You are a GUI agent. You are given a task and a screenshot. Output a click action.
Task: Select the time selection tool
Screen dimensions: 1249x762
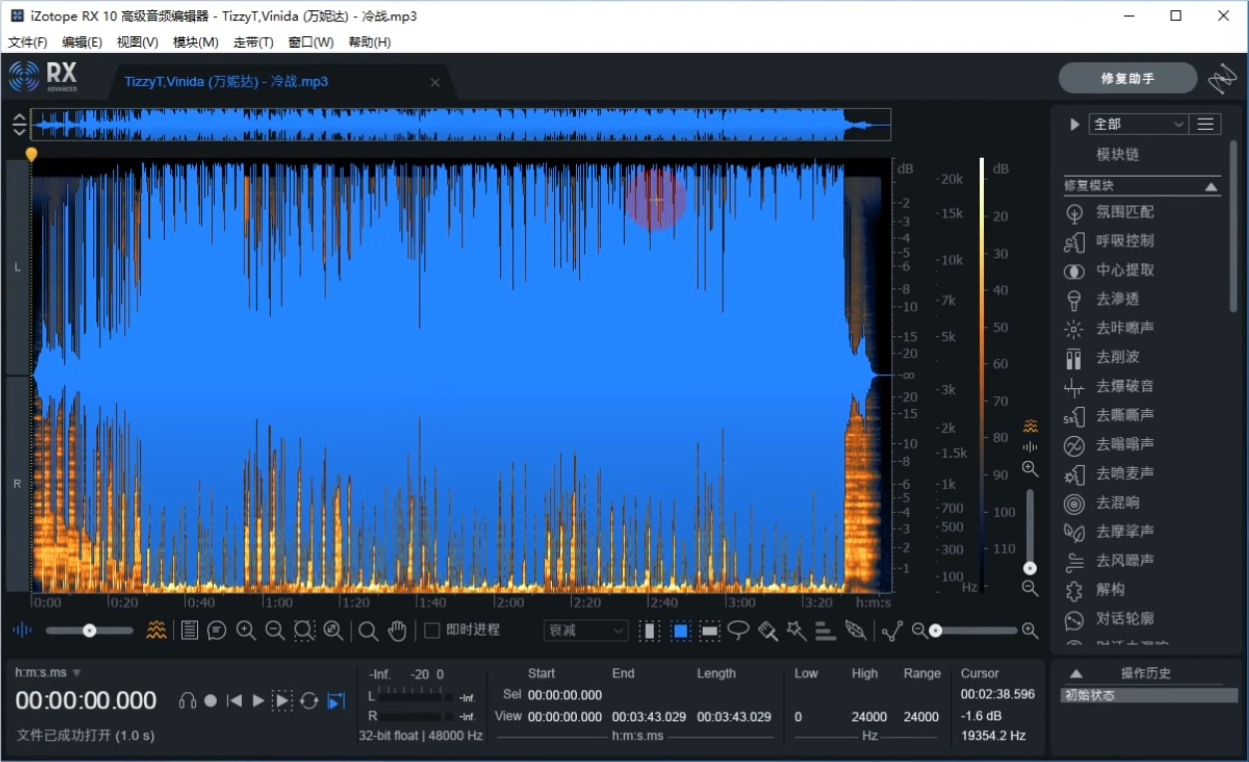[x=651, y=630]
